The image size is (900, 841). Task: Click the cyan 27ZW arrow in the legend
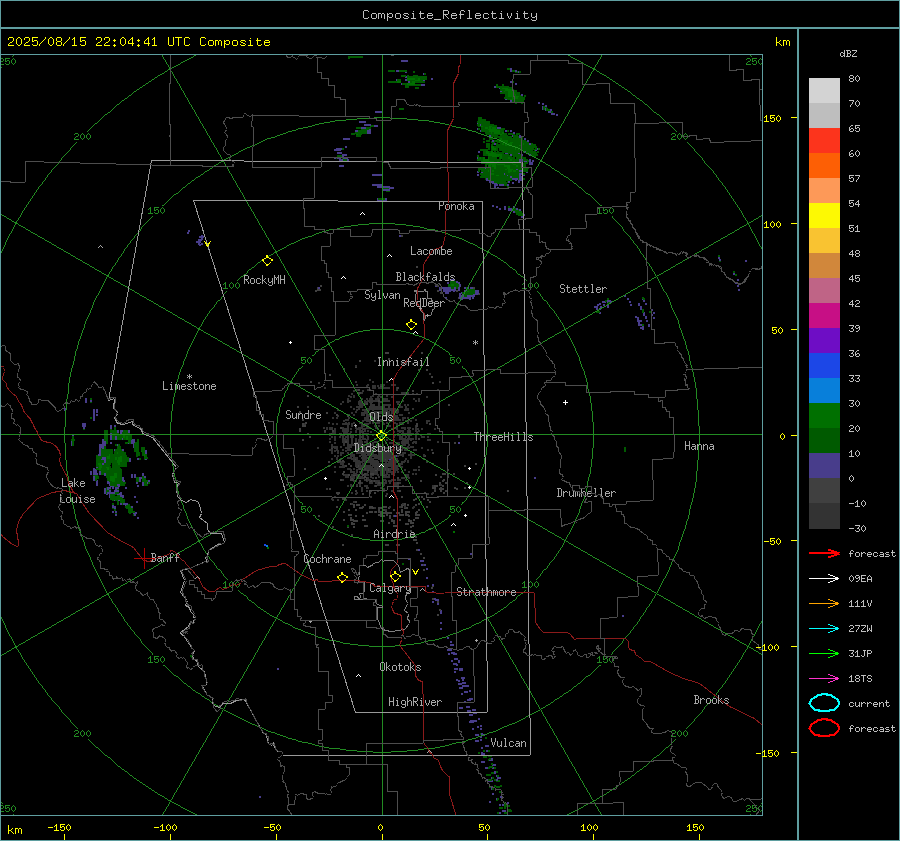(x=824, y=629)
